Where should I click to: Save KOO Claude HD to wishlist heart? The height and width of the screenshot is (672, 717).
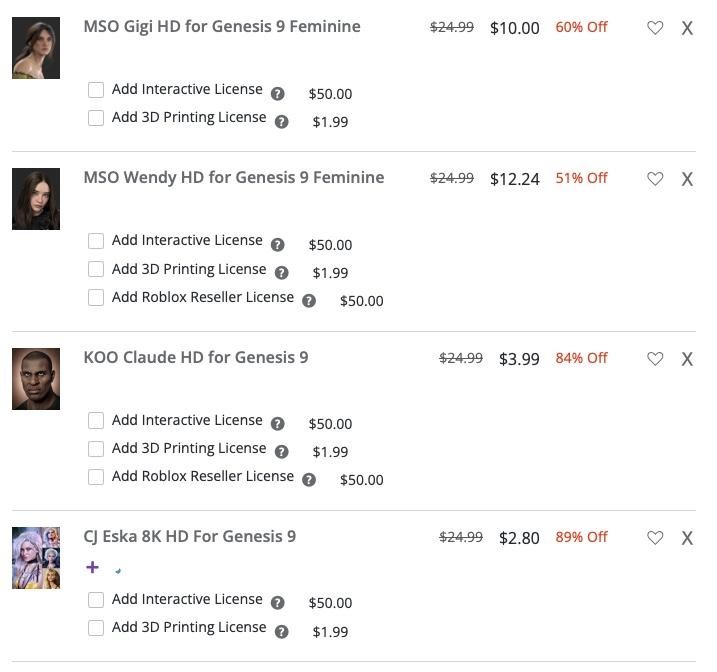655,358
